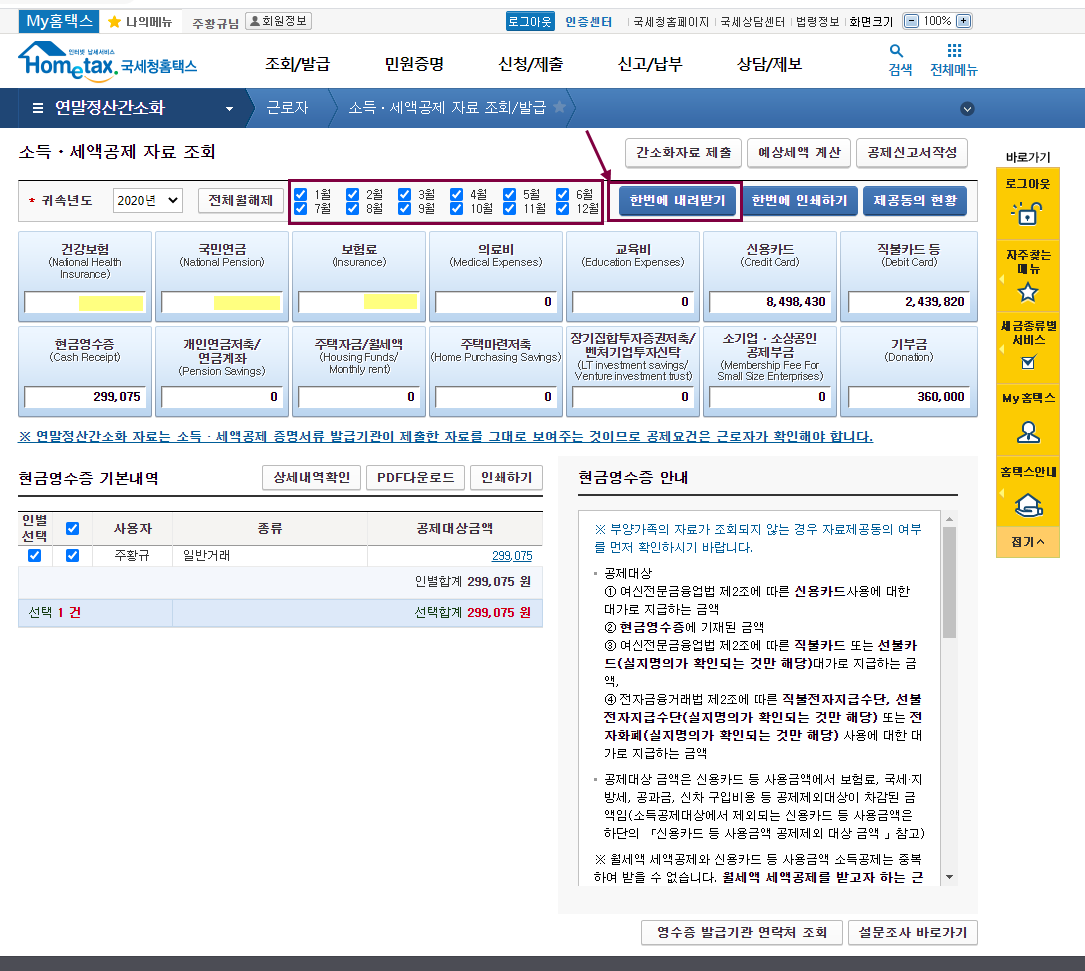
Task: Open the favorite menu star icon
Action: 1027,292
